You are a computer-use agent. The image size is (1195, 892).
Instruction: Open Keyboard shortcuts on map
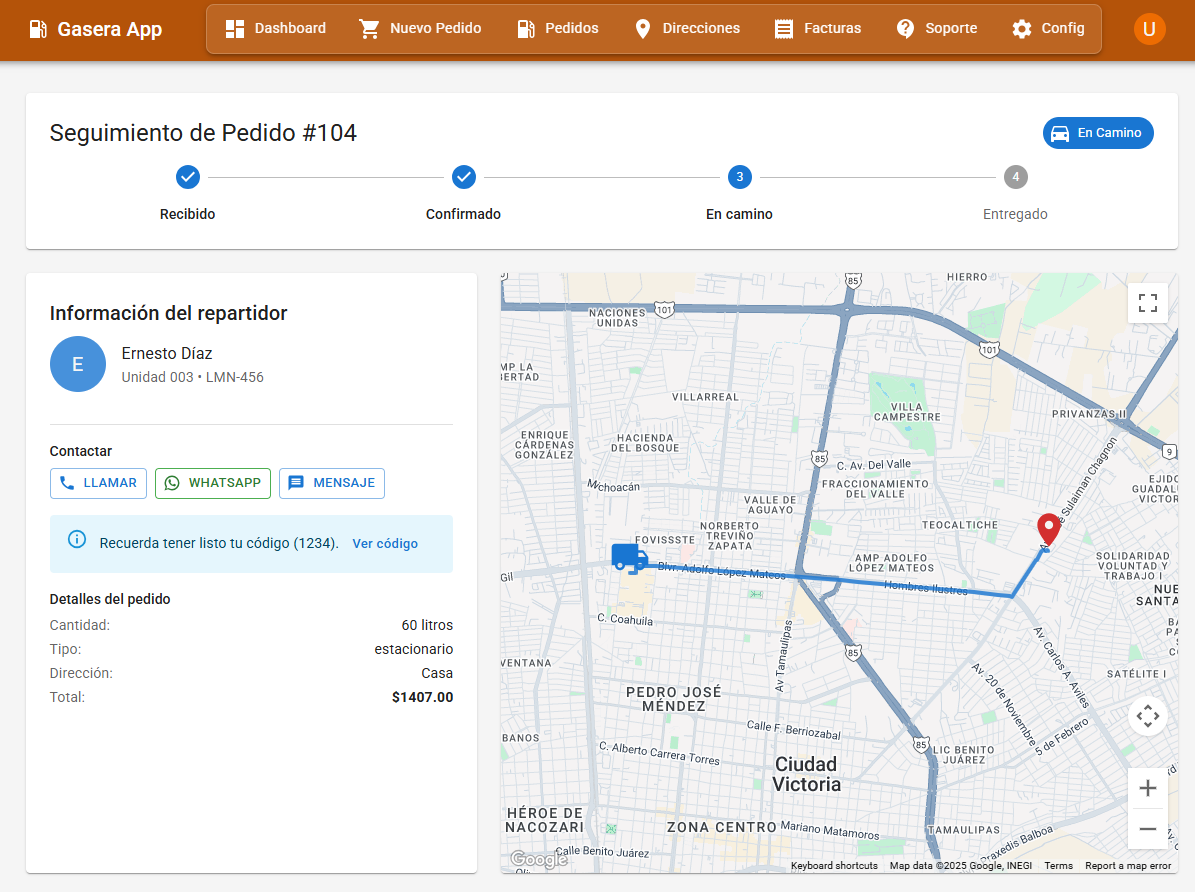(x=834, y=865)
